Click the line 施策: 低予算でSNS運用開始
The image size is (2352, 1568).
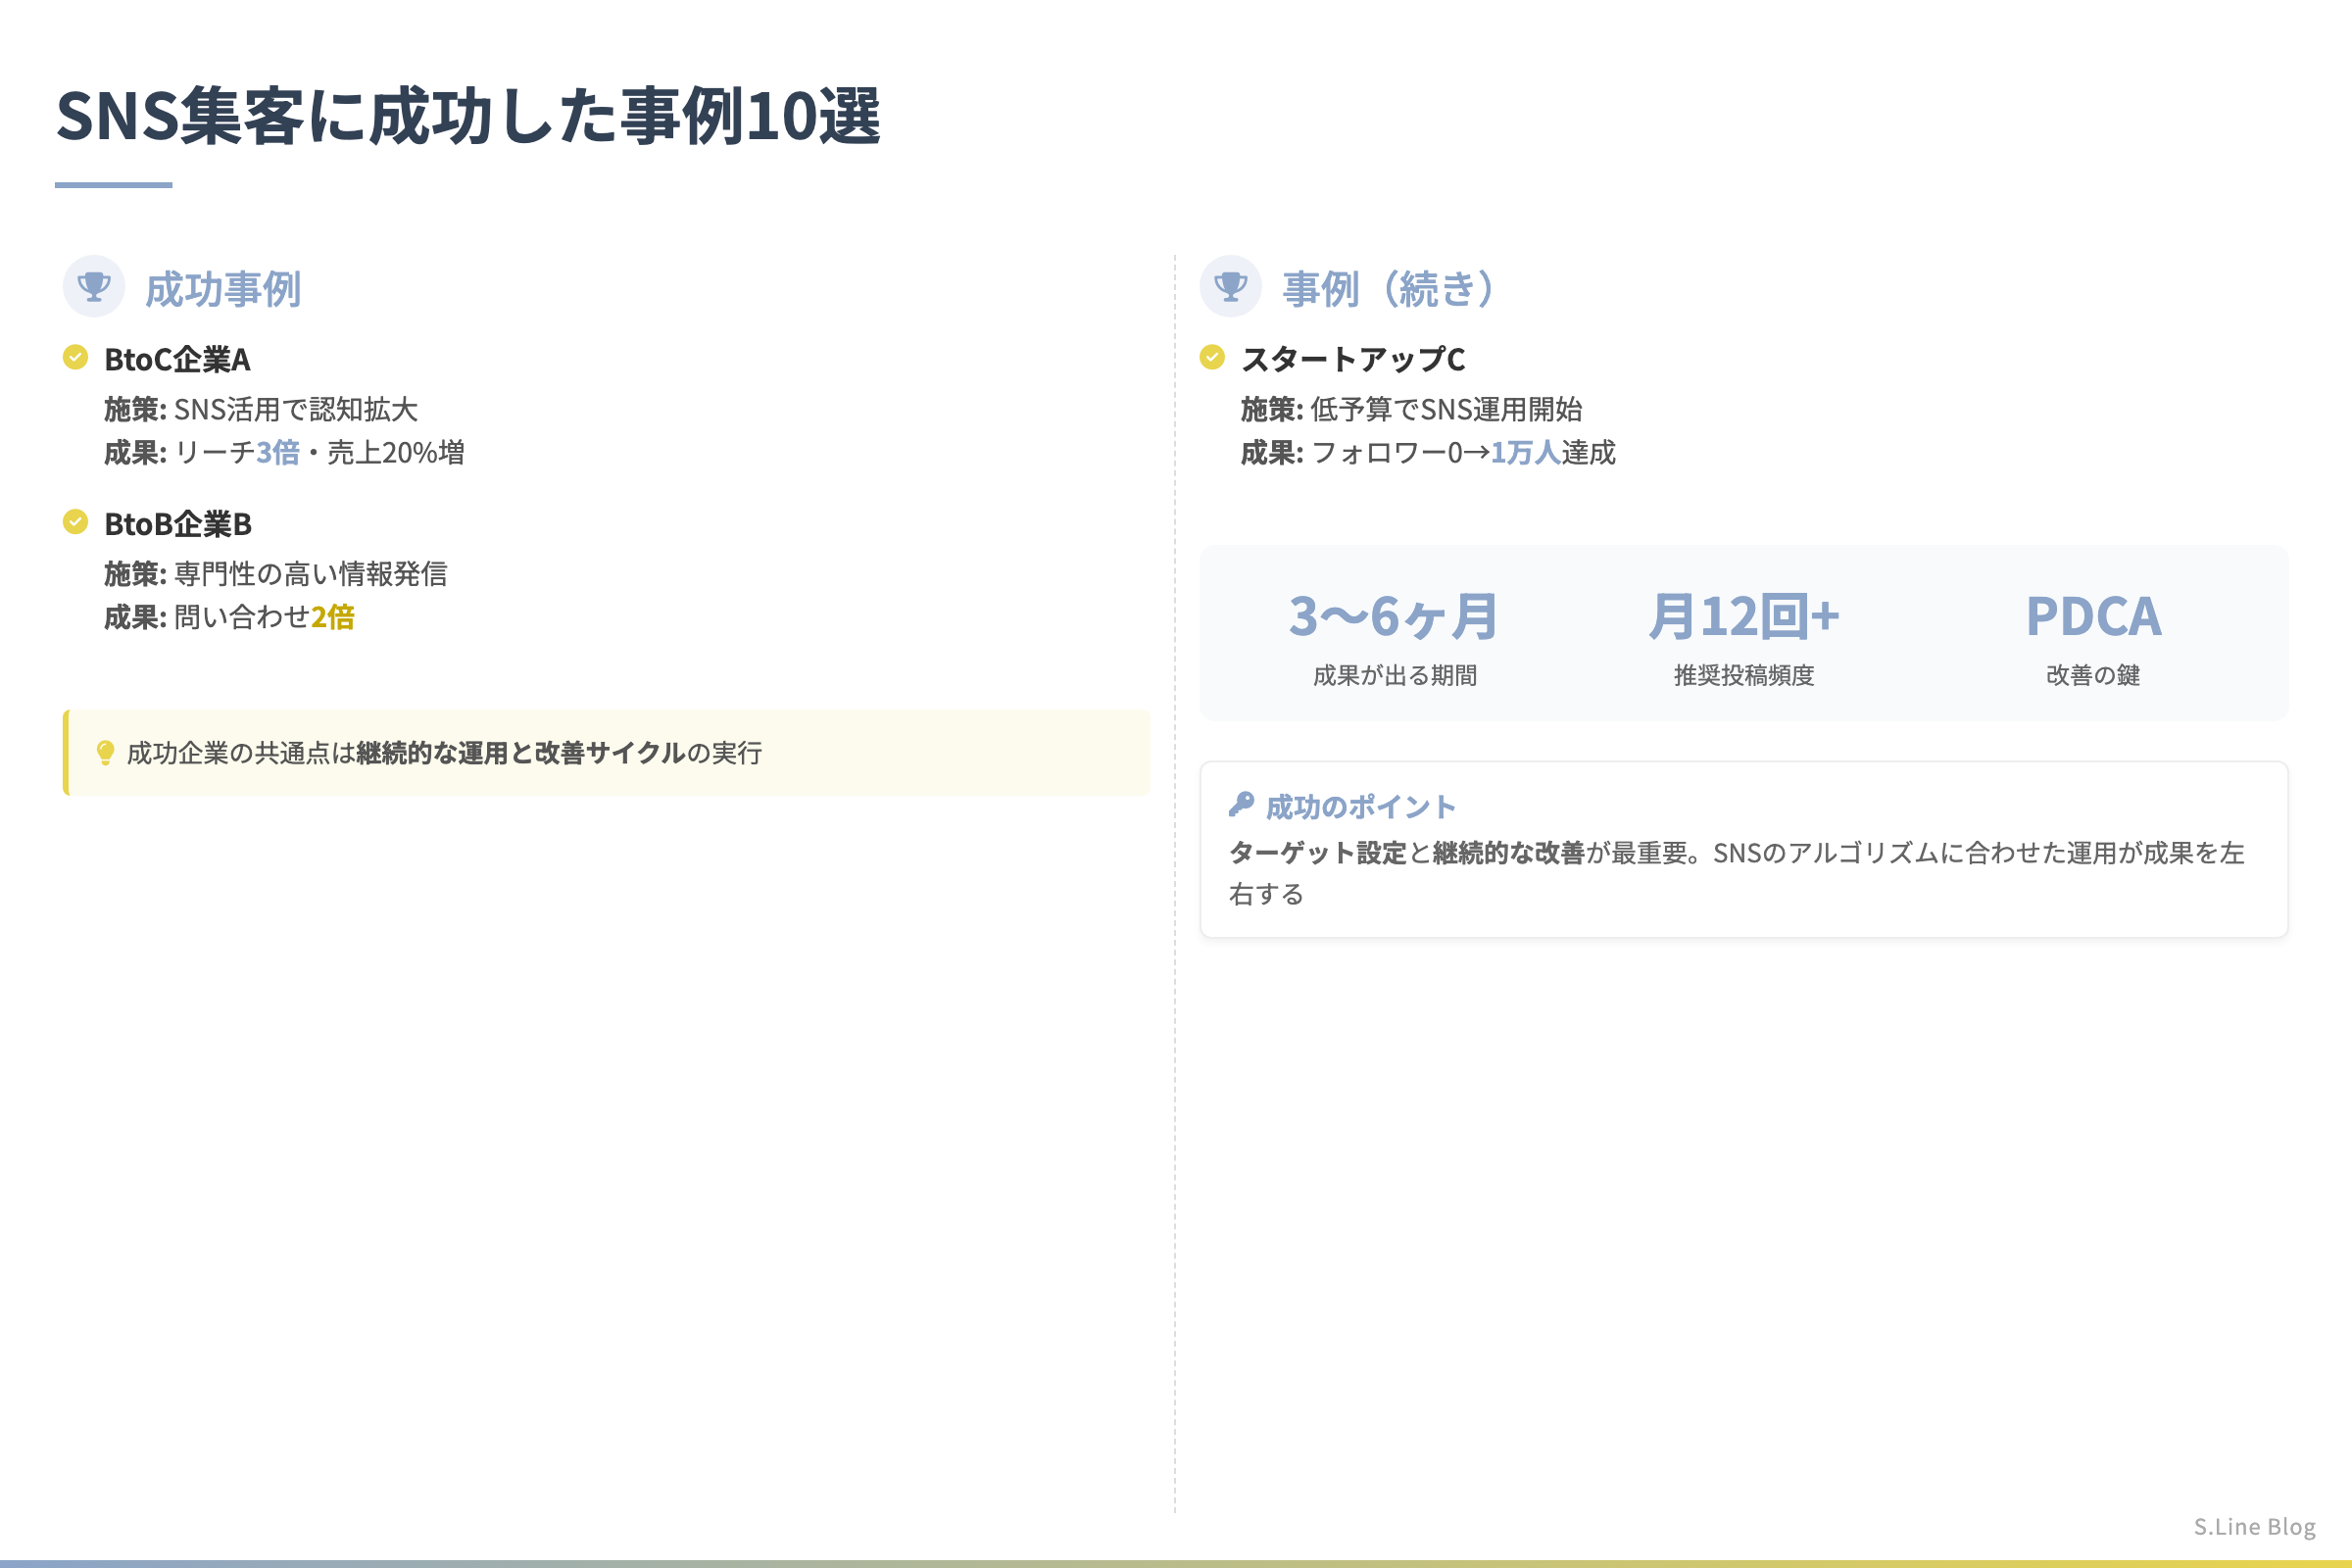pyautogui.click(x=1411, y=409)
